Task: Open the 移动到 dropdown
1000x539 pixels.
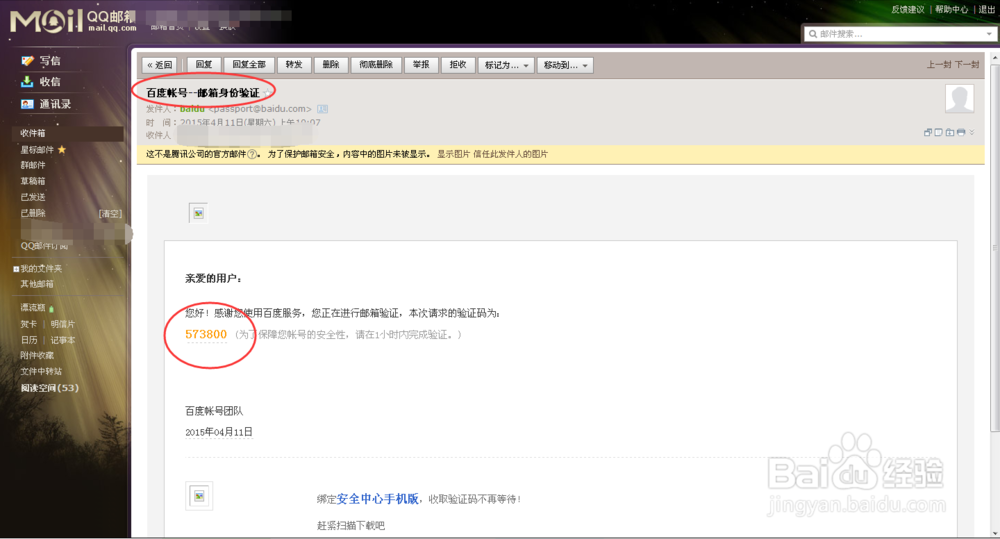Action: (x=566, y=65)
